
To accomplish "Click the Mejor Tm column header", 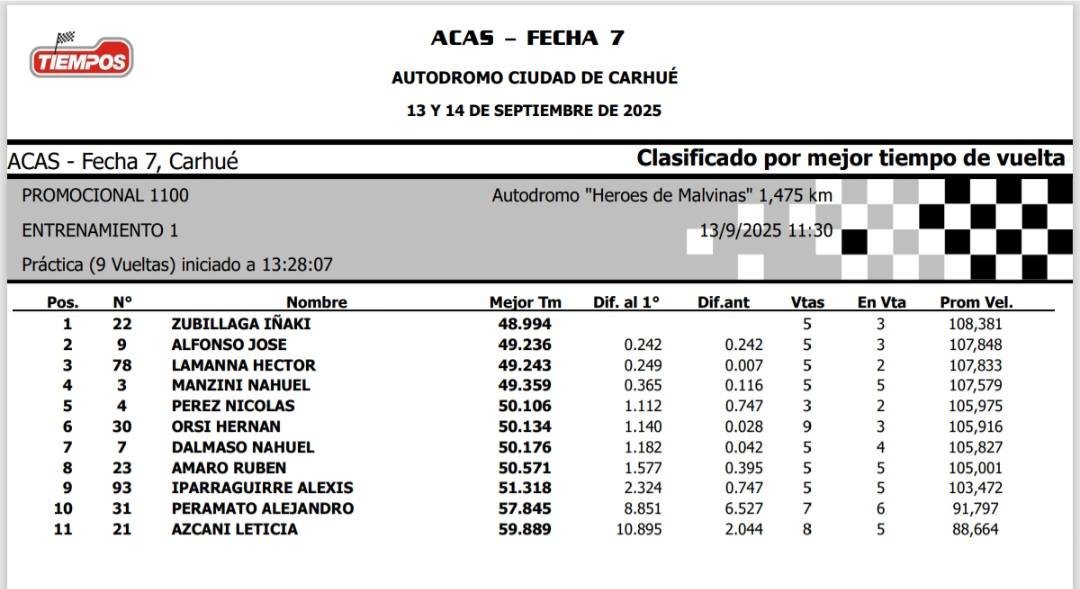I will tap(525, 302).
